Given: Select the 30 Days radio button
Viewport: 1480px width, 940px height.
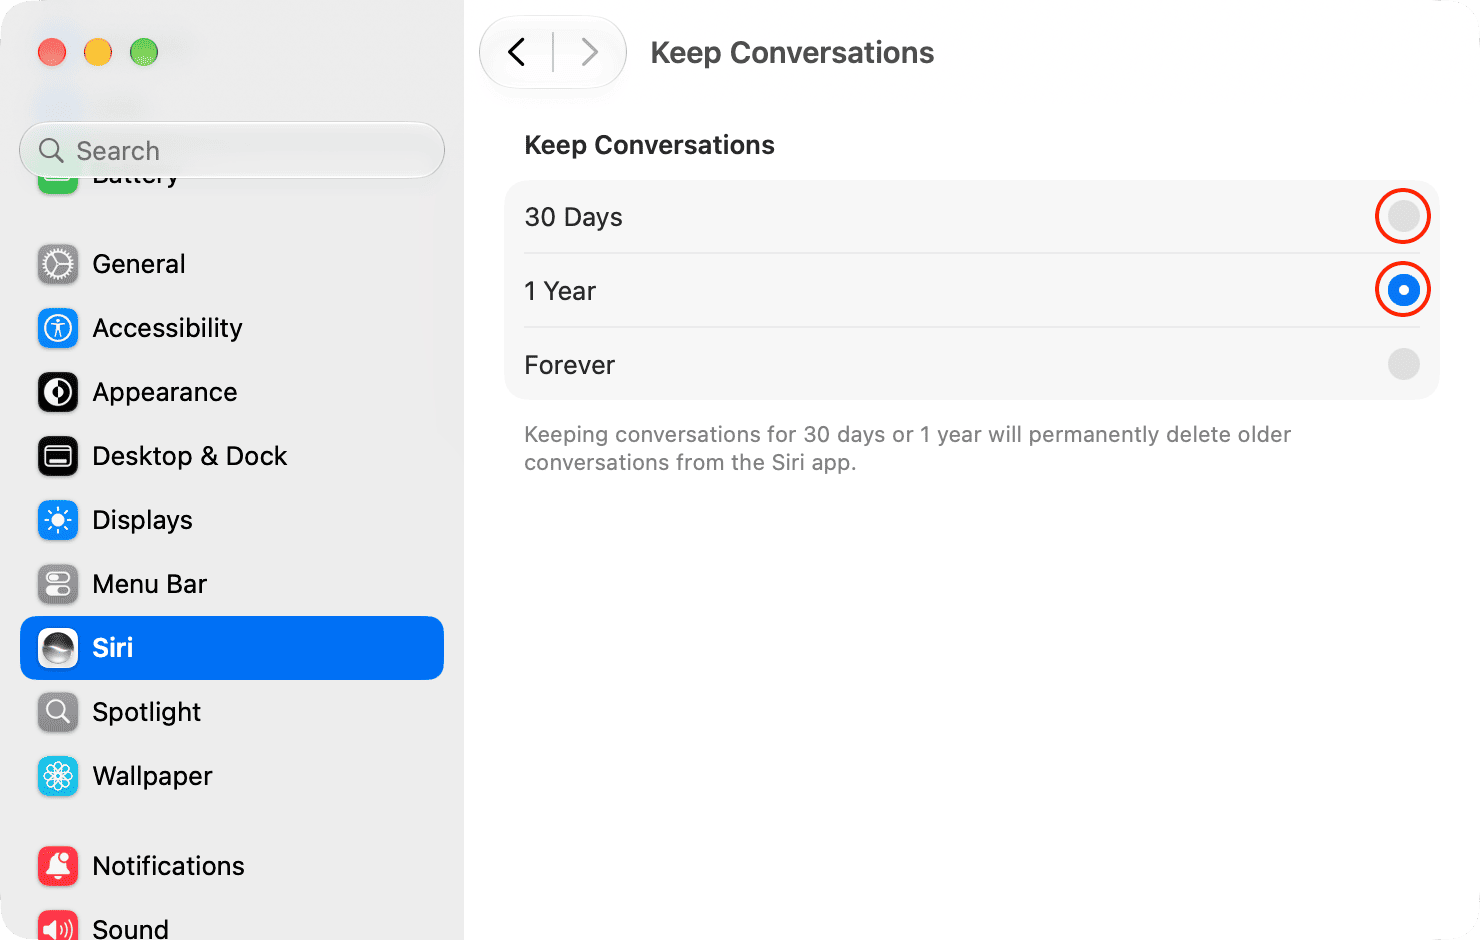Looking at the screenshot, I should (1403, 216).
